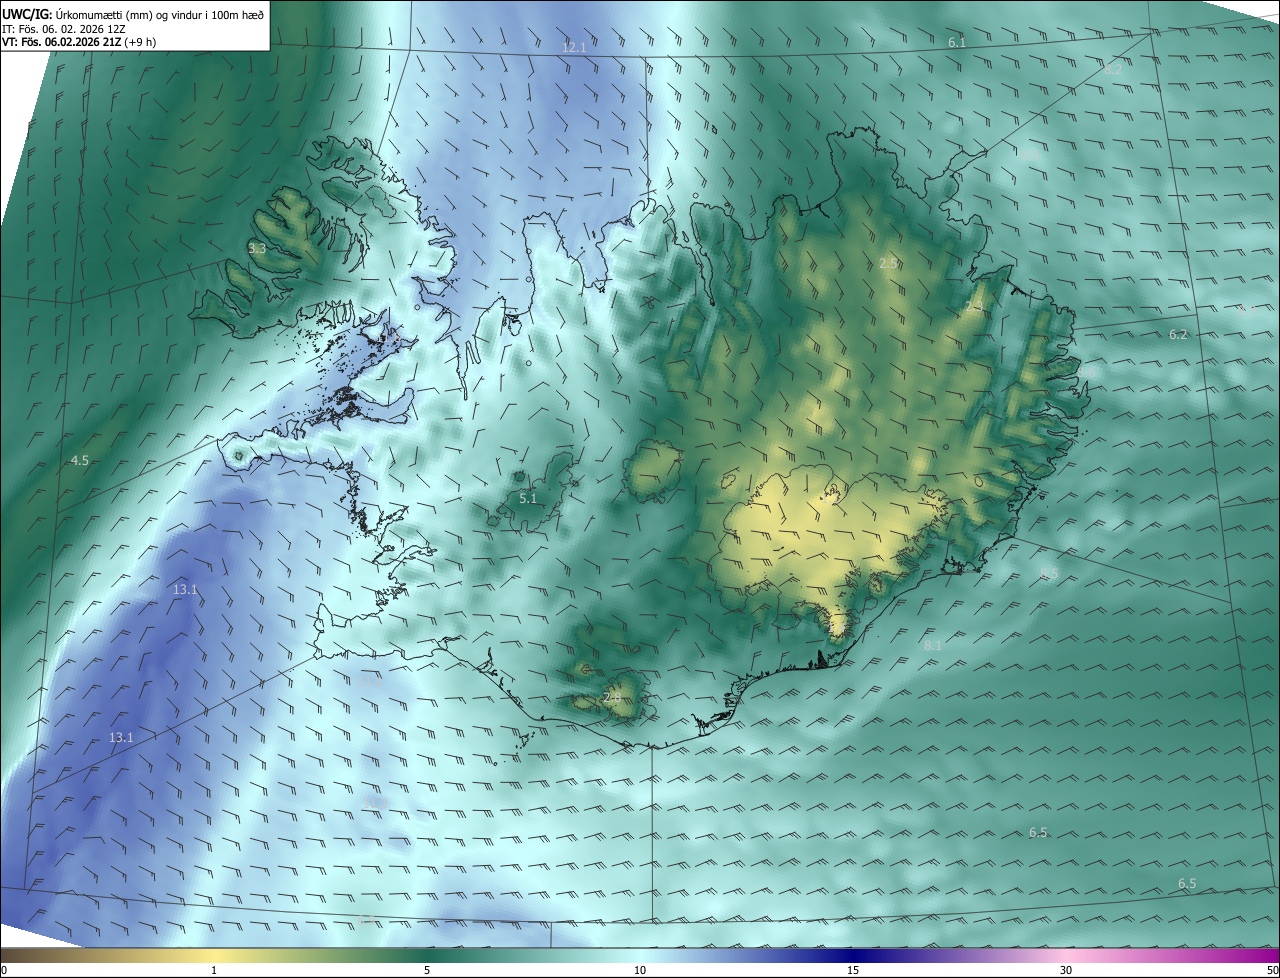Click the 50 tick on the color scale
Screen dimensions: 1280x978
tap(1272, 971)
